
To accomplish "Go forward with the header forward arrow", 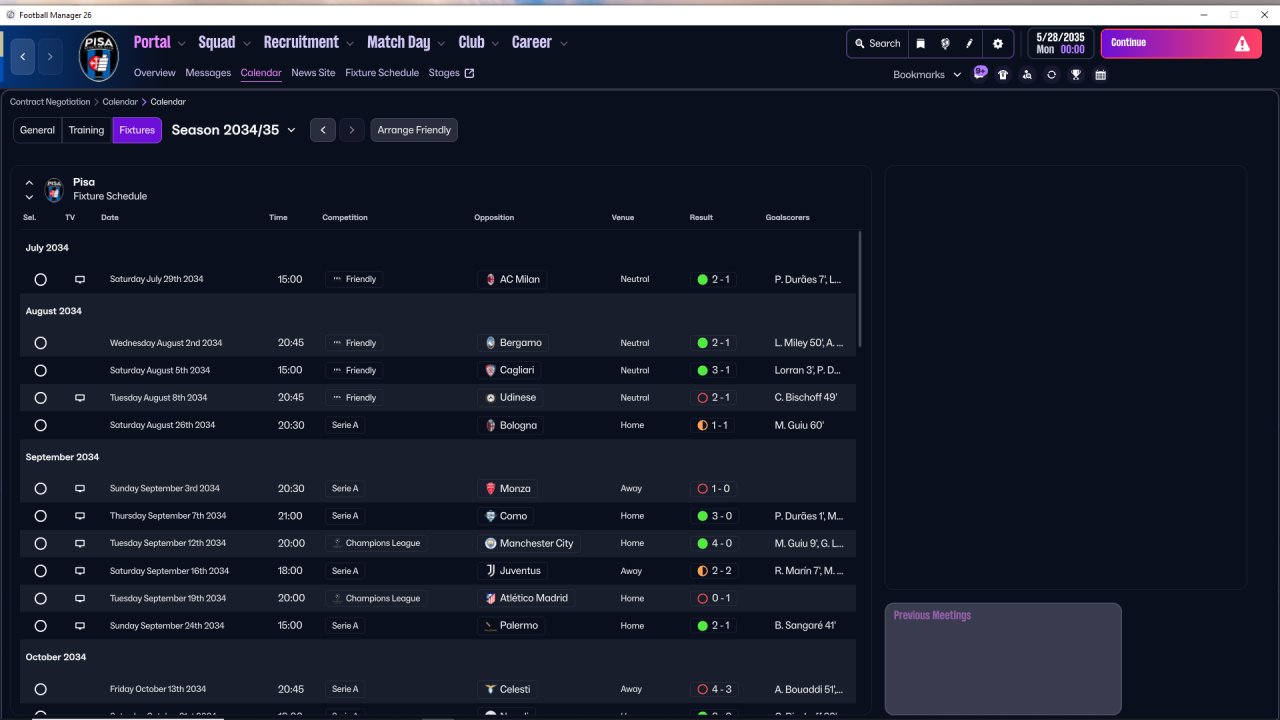I will click(x=50, y=57).
